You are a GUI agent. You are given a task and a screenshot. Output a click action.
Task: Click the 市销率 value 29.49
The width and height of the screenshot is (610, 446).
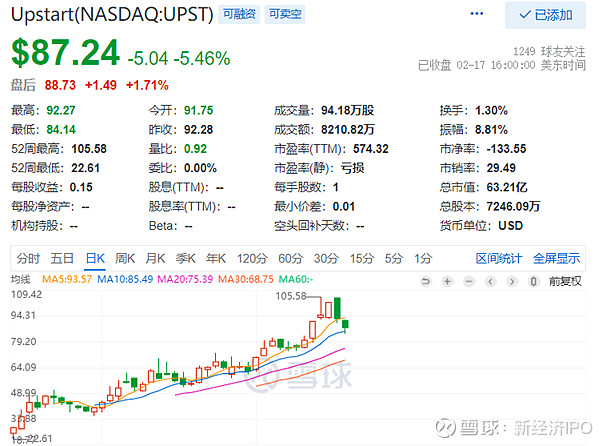501,168
